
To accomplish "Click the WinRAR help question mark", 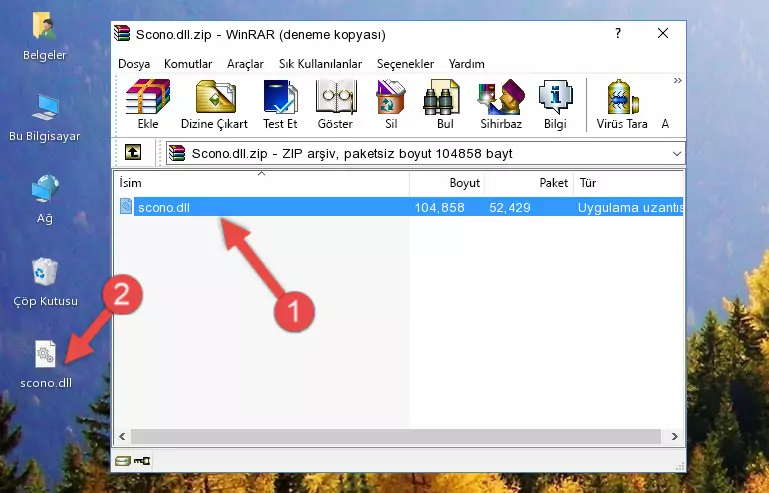I will coord(618,33).
